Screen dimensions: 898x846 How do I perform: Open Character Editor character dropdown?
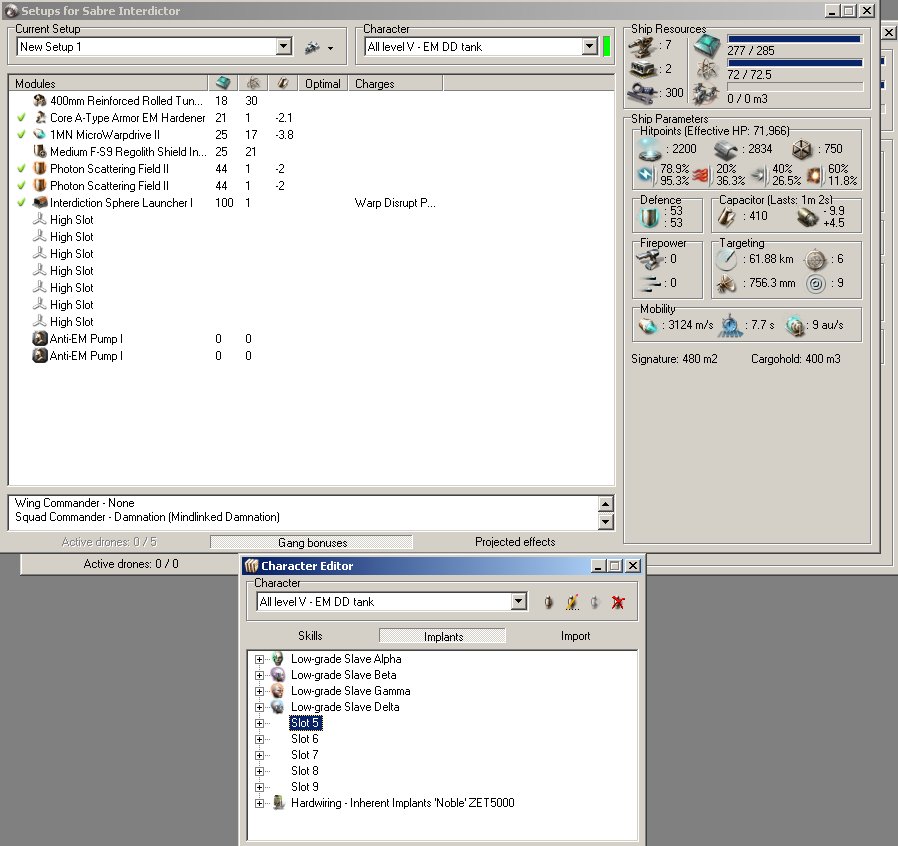(x=518, y=601)
